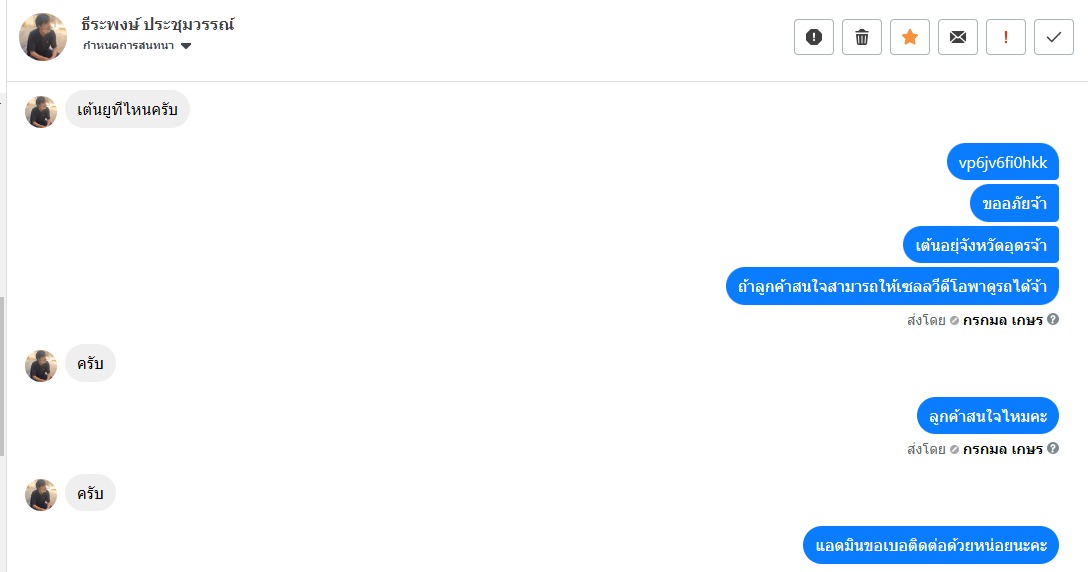
Task: Click sender name กรกมล เกษร under ลูกค้าสนใจไหมคะ
Action: click(x=1003, y=449)
